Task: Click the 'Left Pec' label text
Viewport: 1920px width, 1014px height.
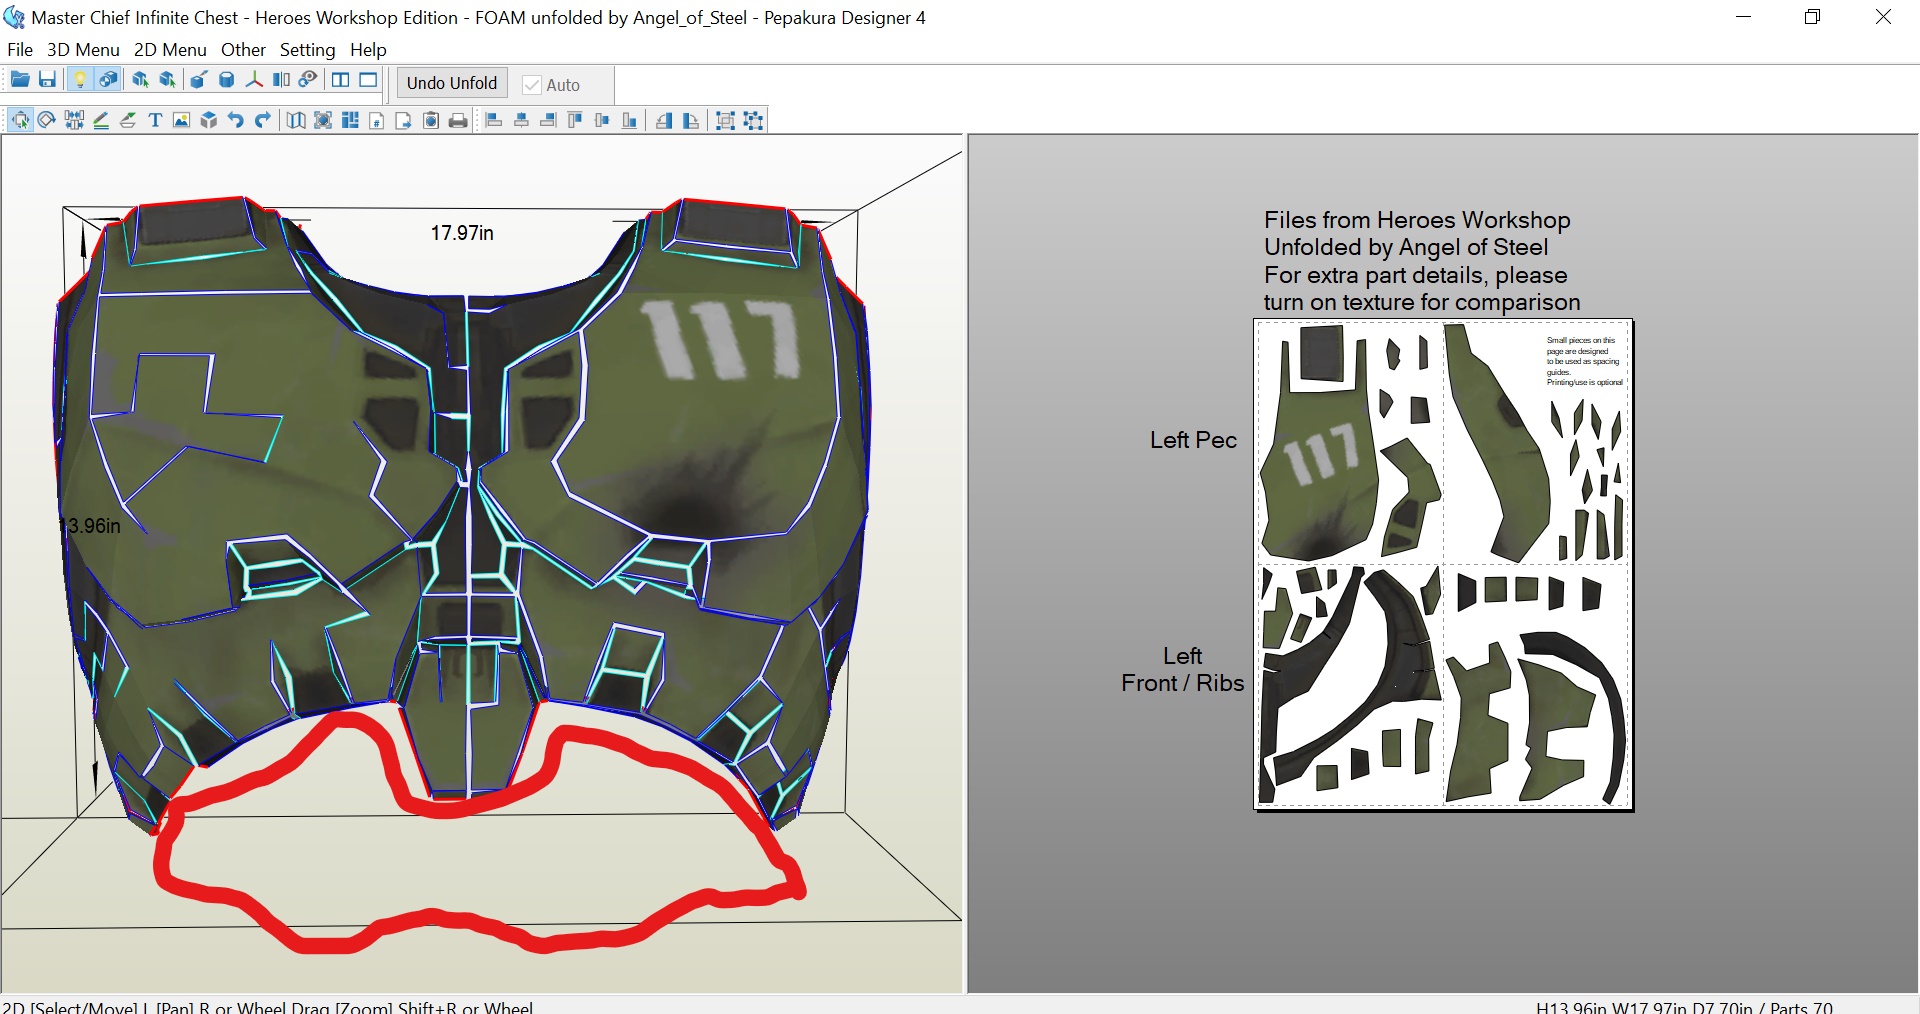Action: tap(1193, 440)
